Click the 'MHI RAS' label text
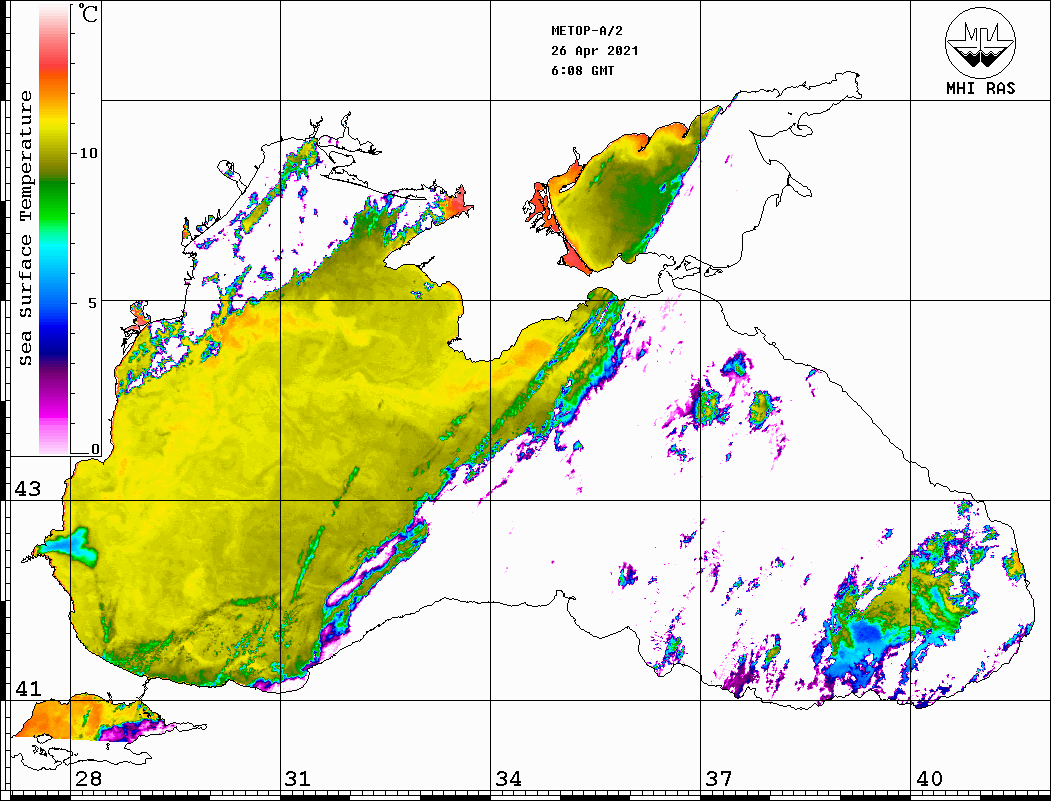This screenshot has width=1051, height=801. [x=981, y=88]
